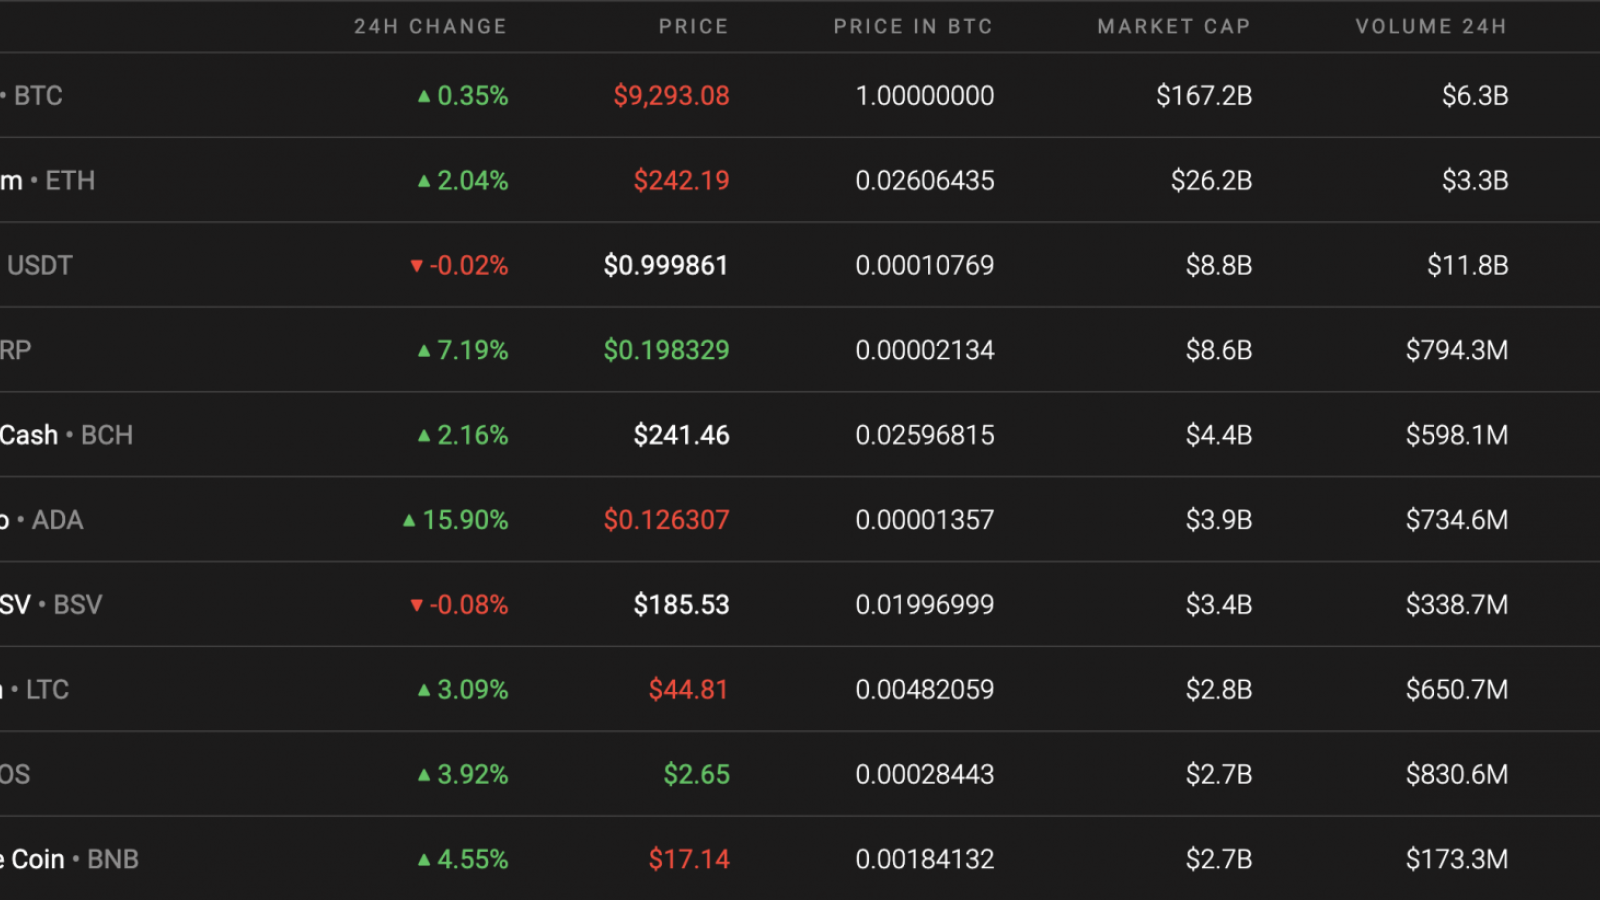Select the $242.19 price
1600x900 pixels.
[681, 181]
